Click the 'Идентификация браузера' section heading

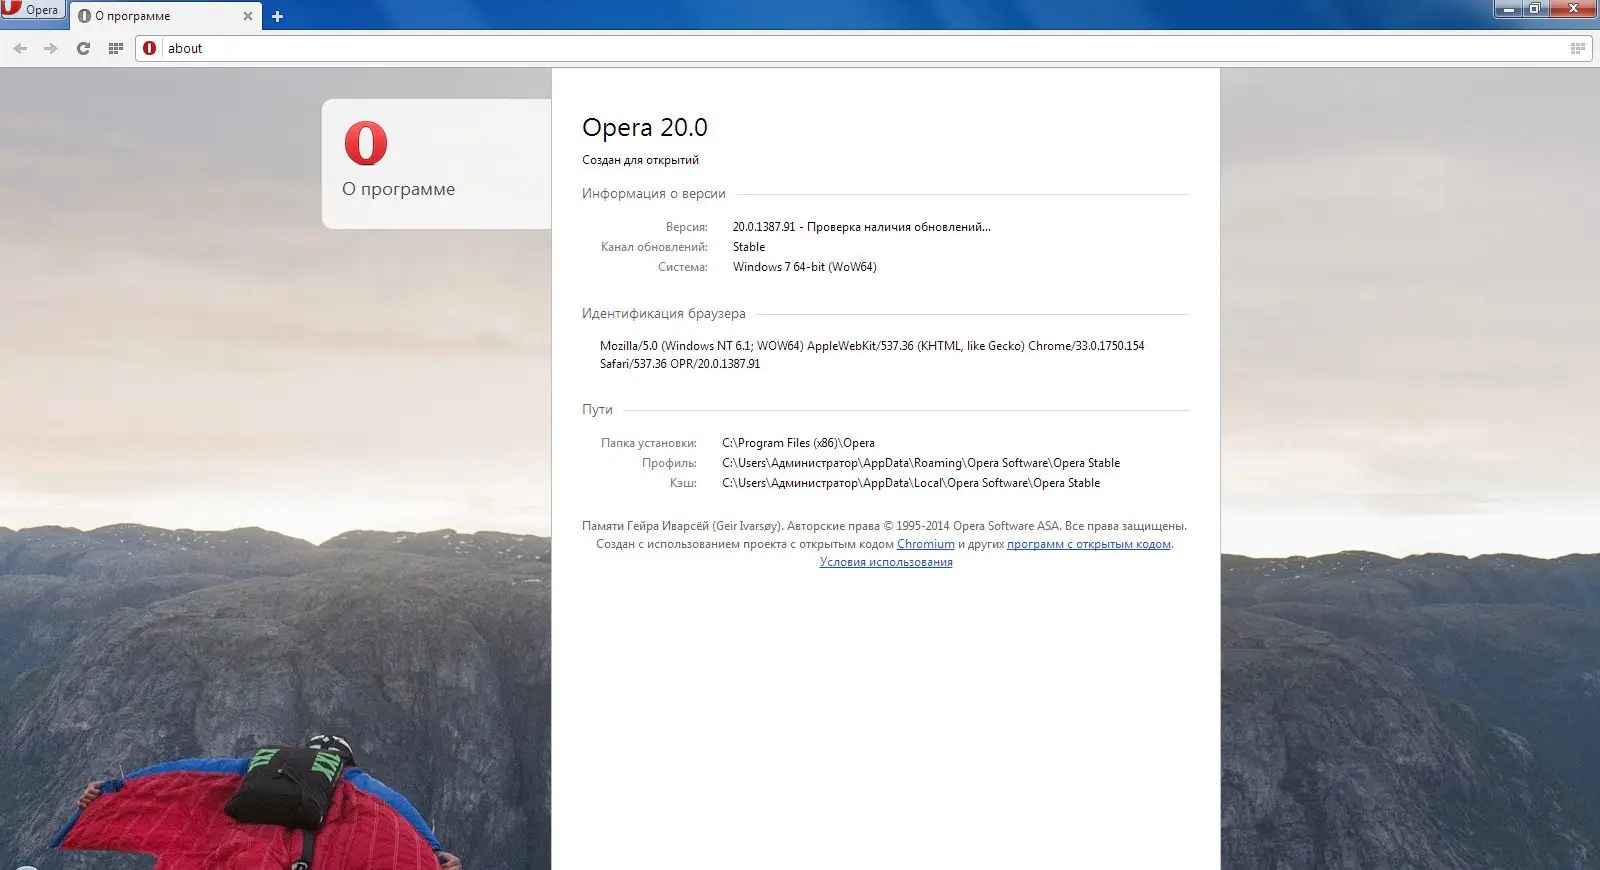point(664,314)
